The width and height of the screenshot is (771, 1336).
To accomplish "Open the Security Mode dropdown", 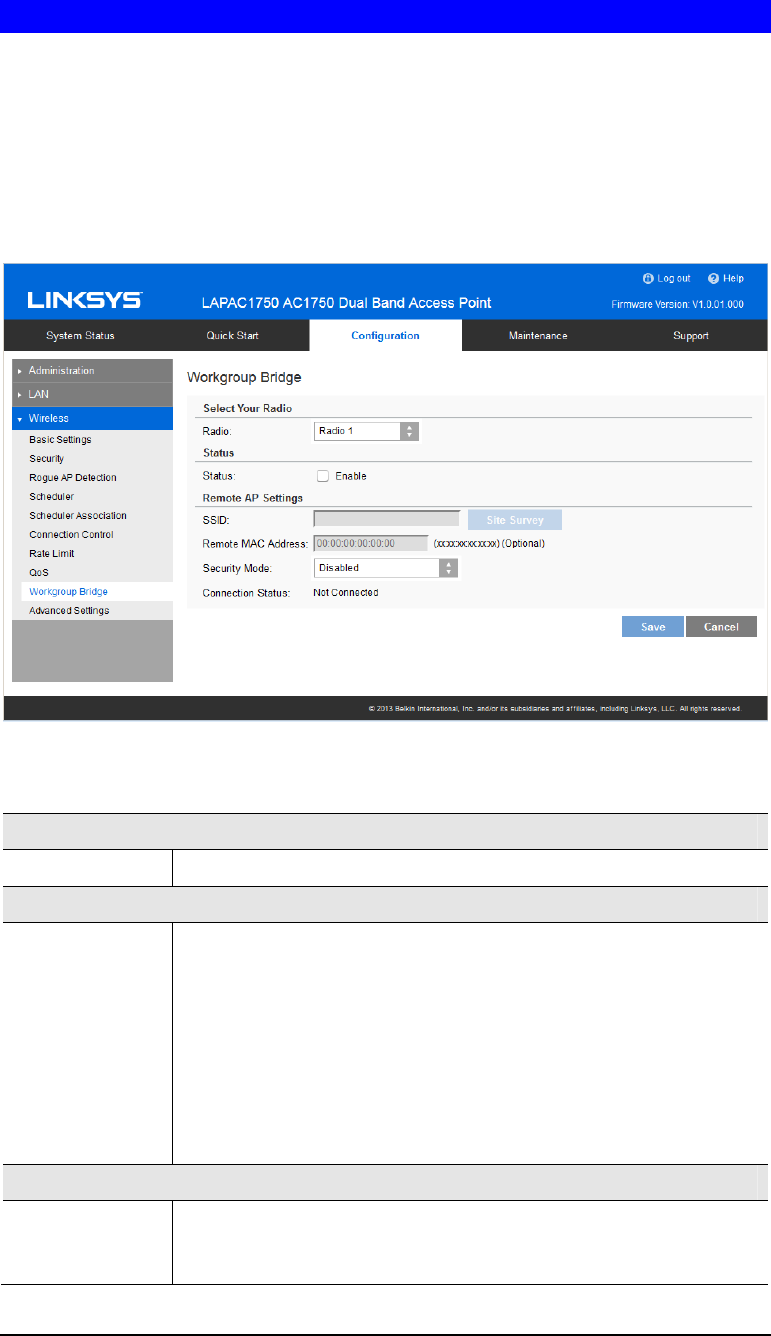I will (x=386, y=568).
